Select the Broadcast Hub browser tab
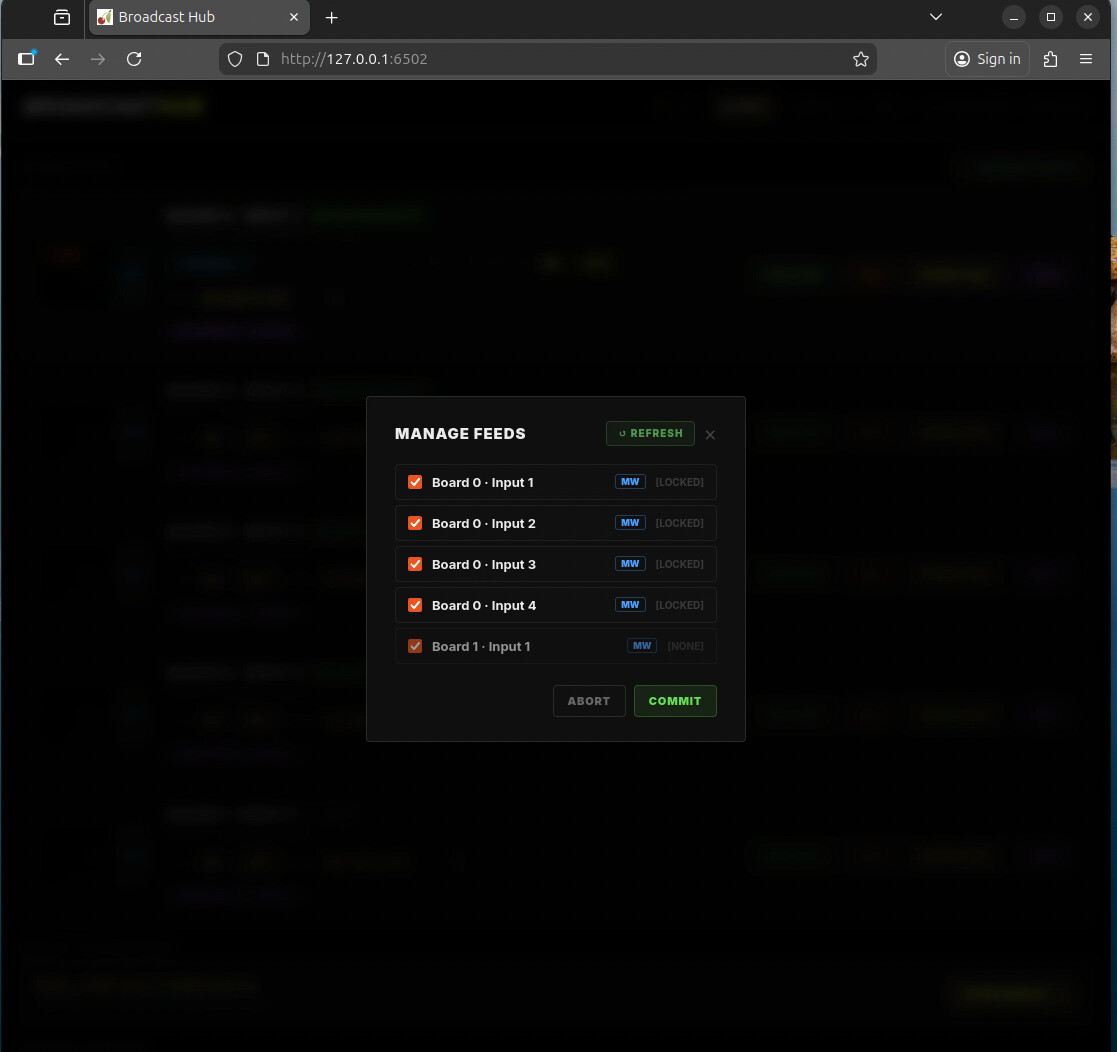Image resolution: width=1117 pixels, height=1052 pixels. (x=190, y=17)
